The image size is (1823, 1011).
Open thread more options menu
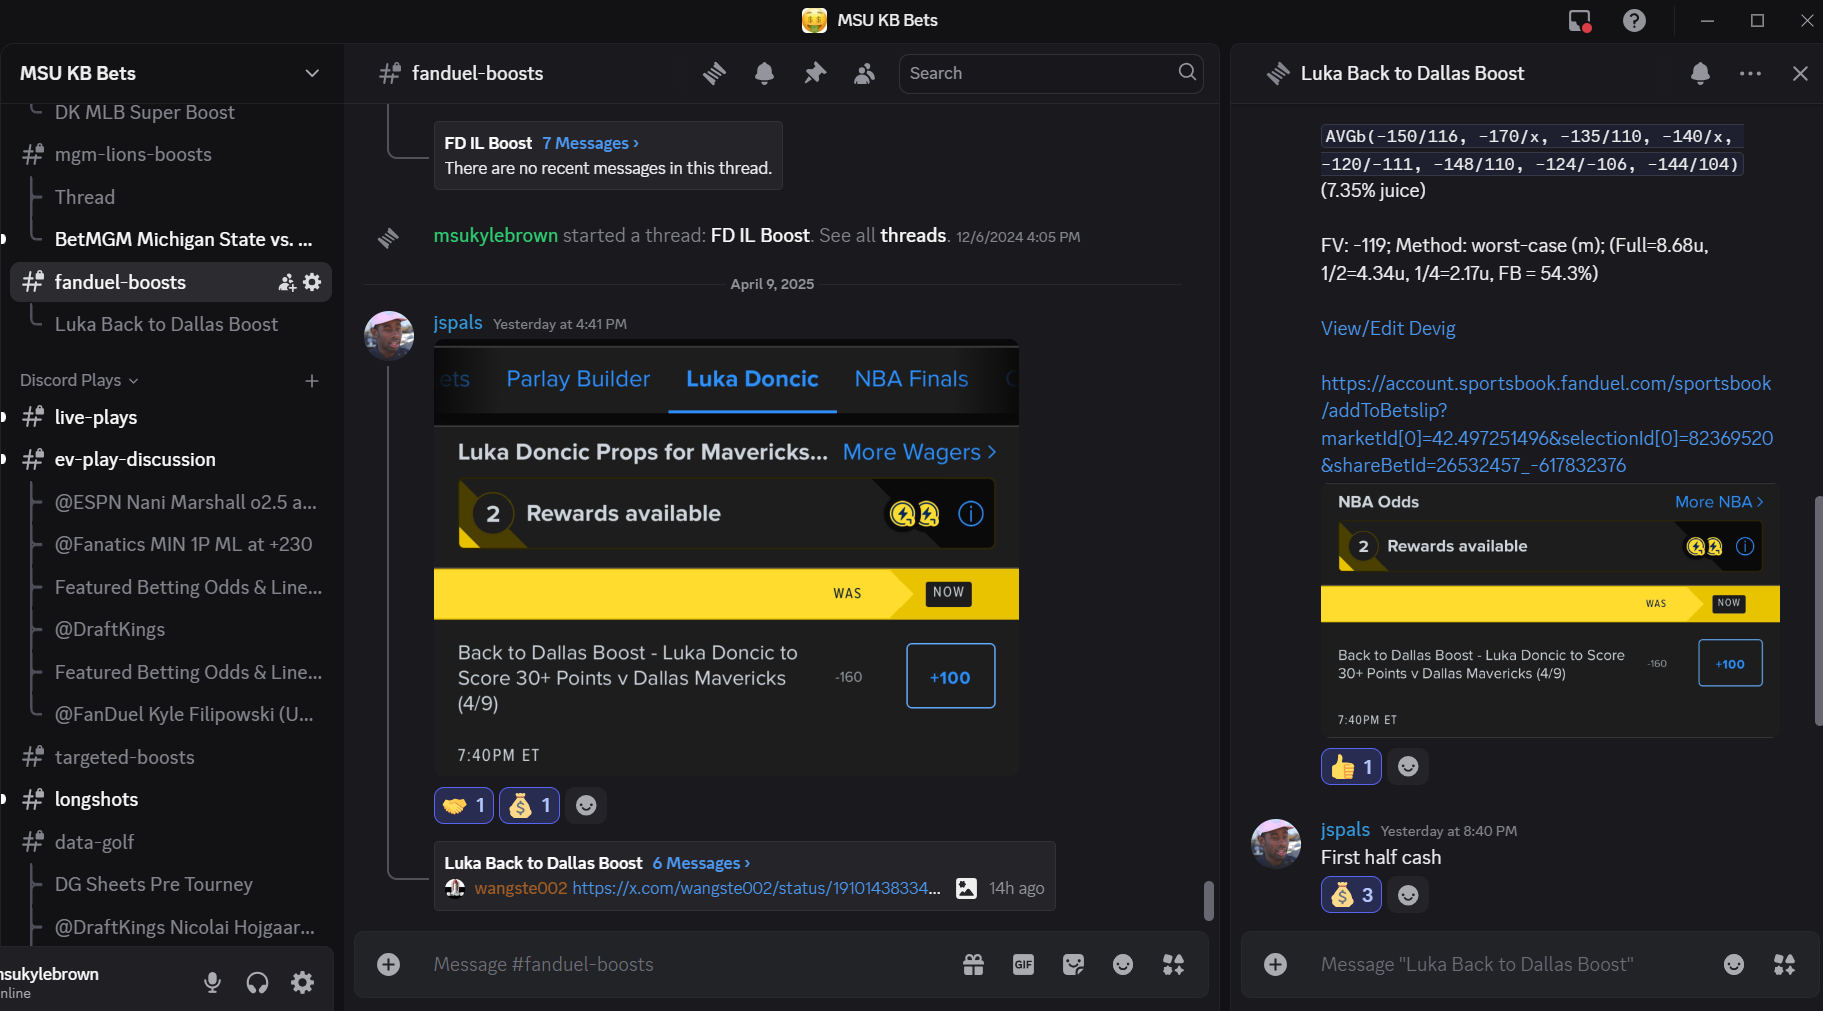point(1750,73)
